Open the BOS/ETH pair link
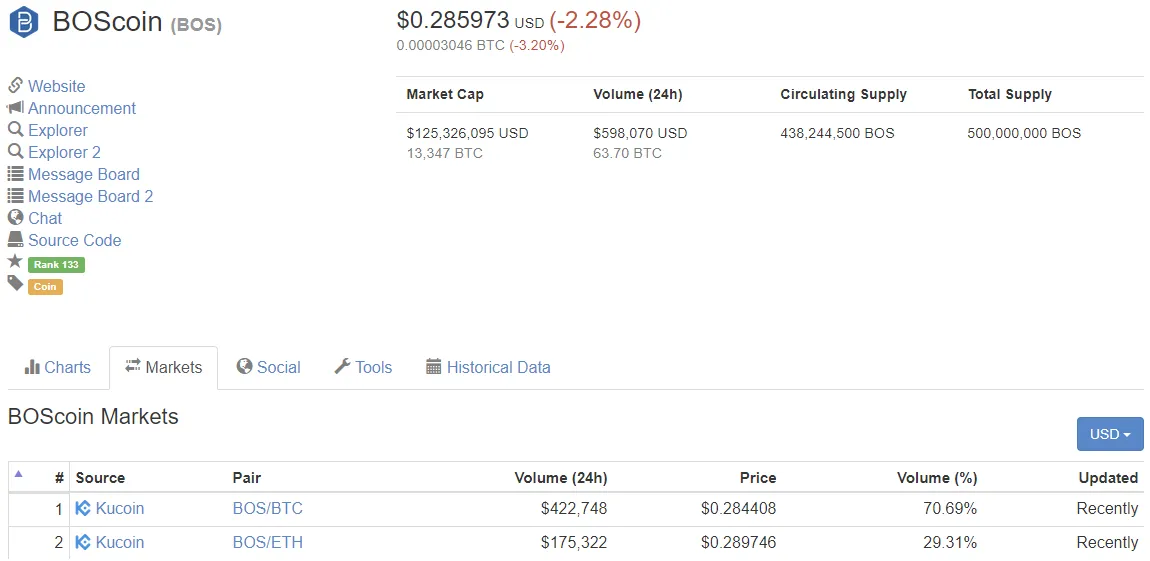This screenshot has height=561, width=1150. (268, 543)
